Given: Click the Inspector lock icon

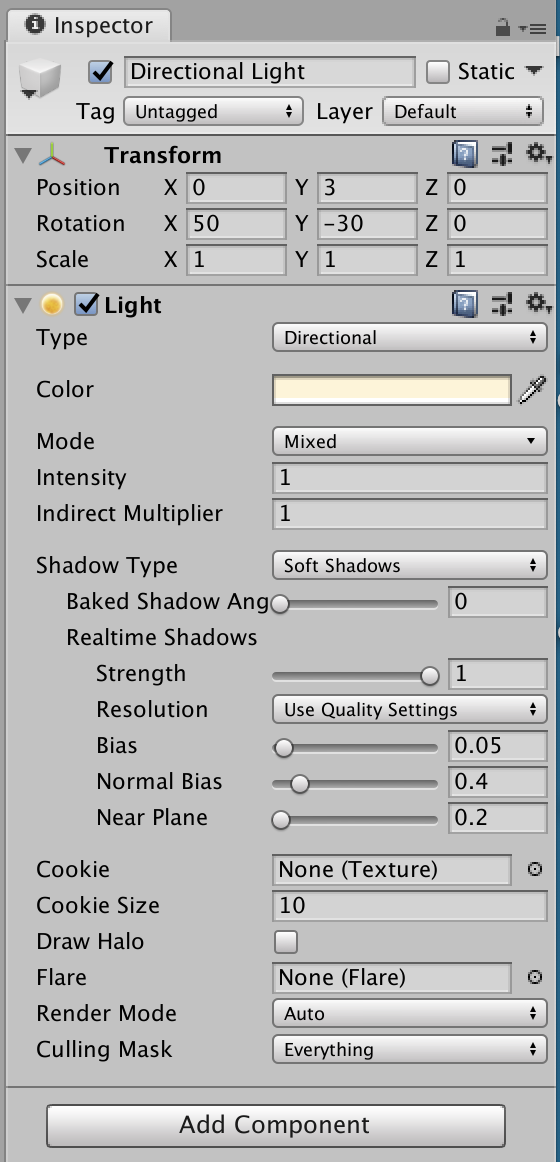Looking at the screenshot, I should pyautogui.click(x=502, y=27).
